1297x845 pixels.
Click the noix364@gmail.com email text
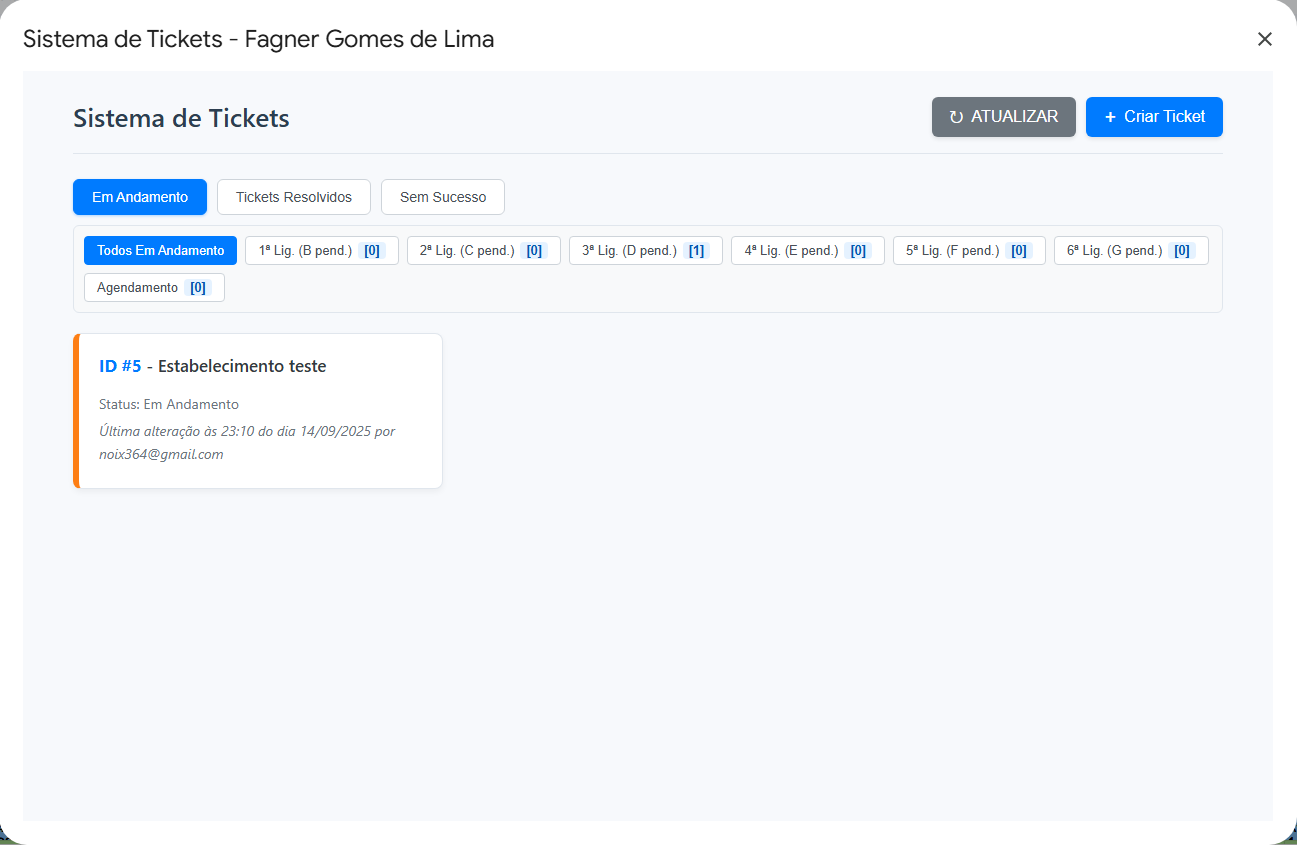[x=161, y=454]
